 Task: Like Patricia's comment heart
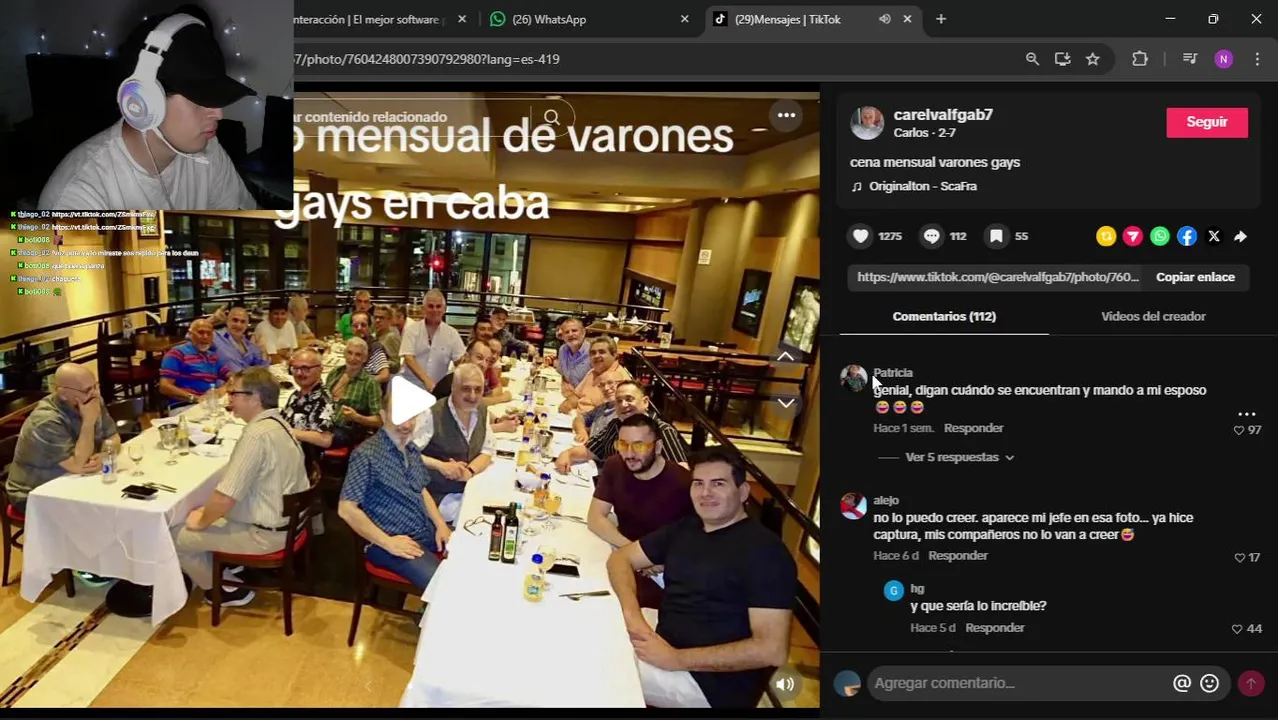[1239, 430]
